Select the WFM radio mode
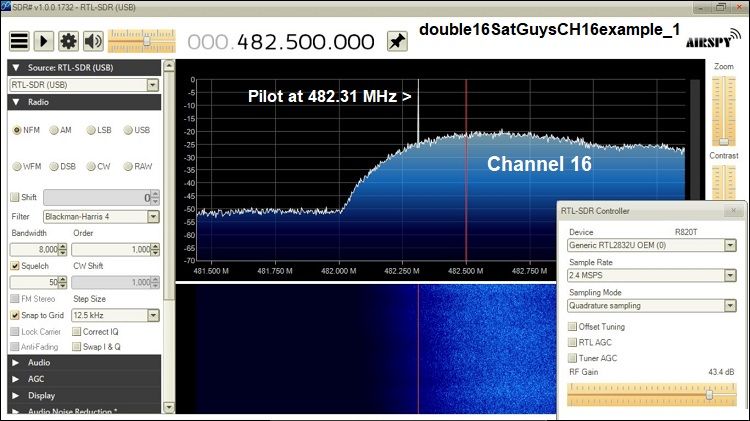 pyautogui.click(x=17, y=166)
